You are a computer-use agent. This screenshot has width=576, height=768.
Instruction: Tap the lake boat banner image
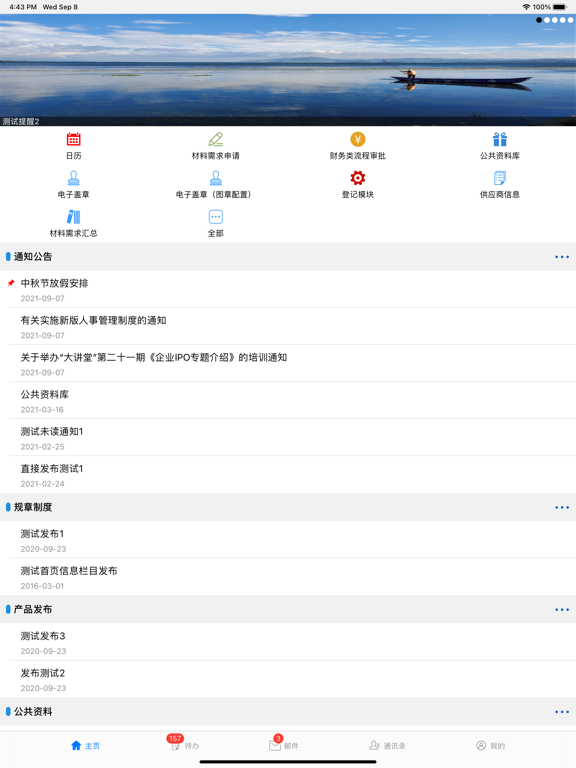[x=288, y=70]
